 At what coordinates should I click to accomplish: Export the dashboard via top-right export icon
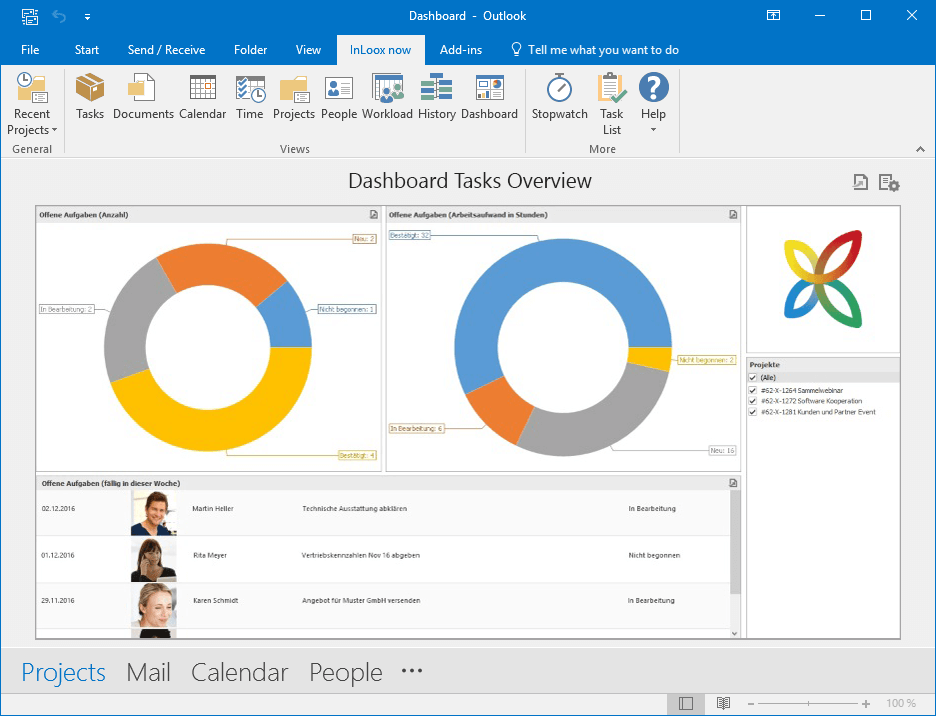pos(860,182)
